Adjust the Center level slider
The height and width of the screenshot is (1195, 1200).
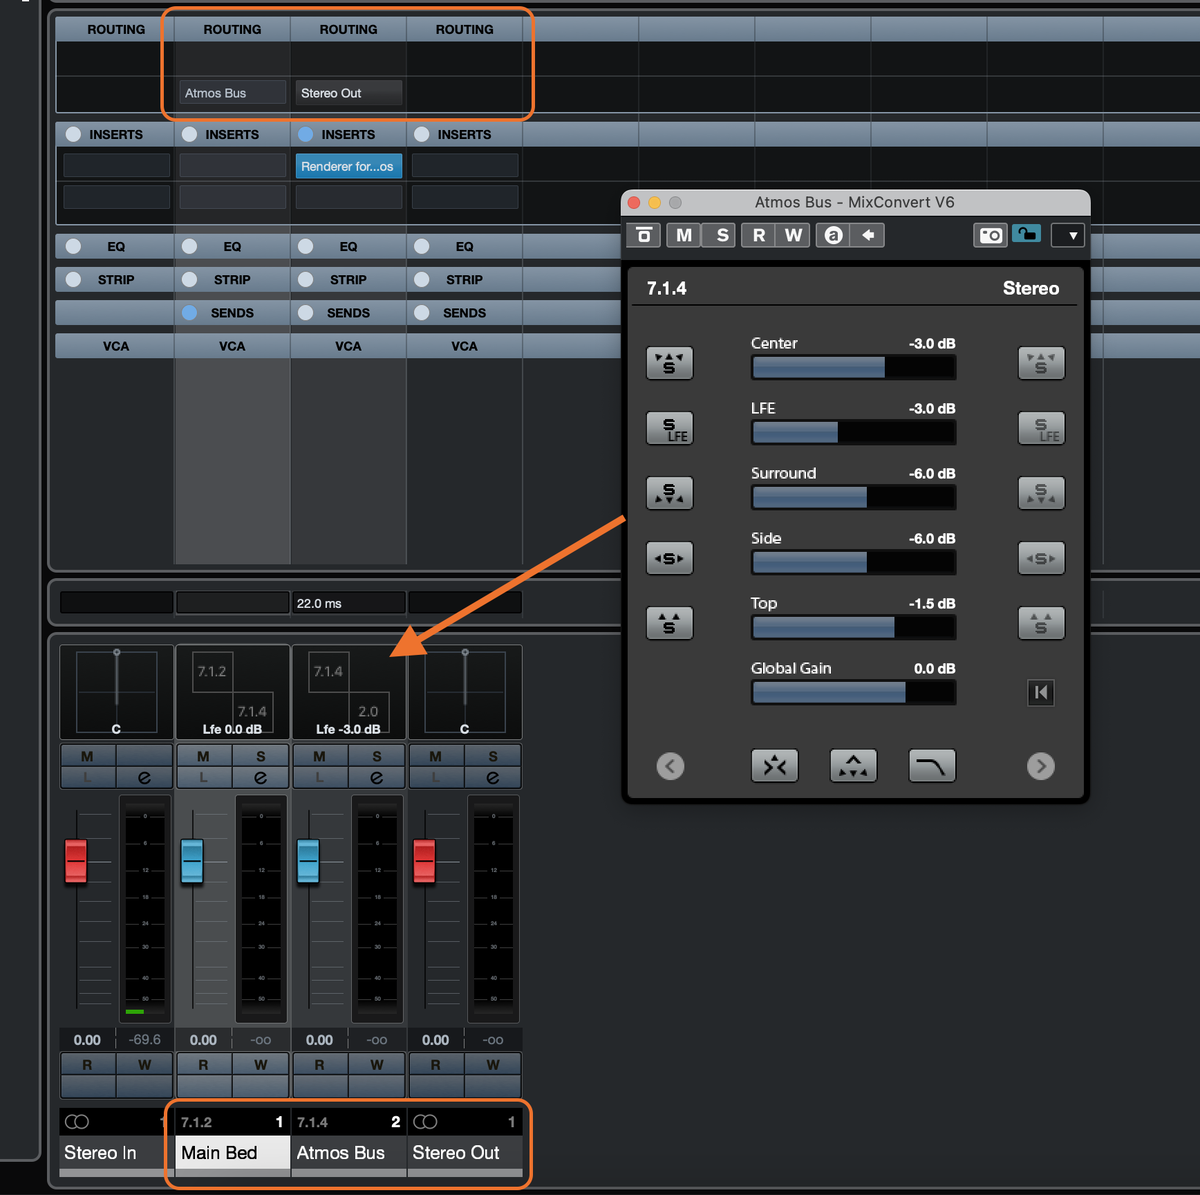click(x=853, y=367)
